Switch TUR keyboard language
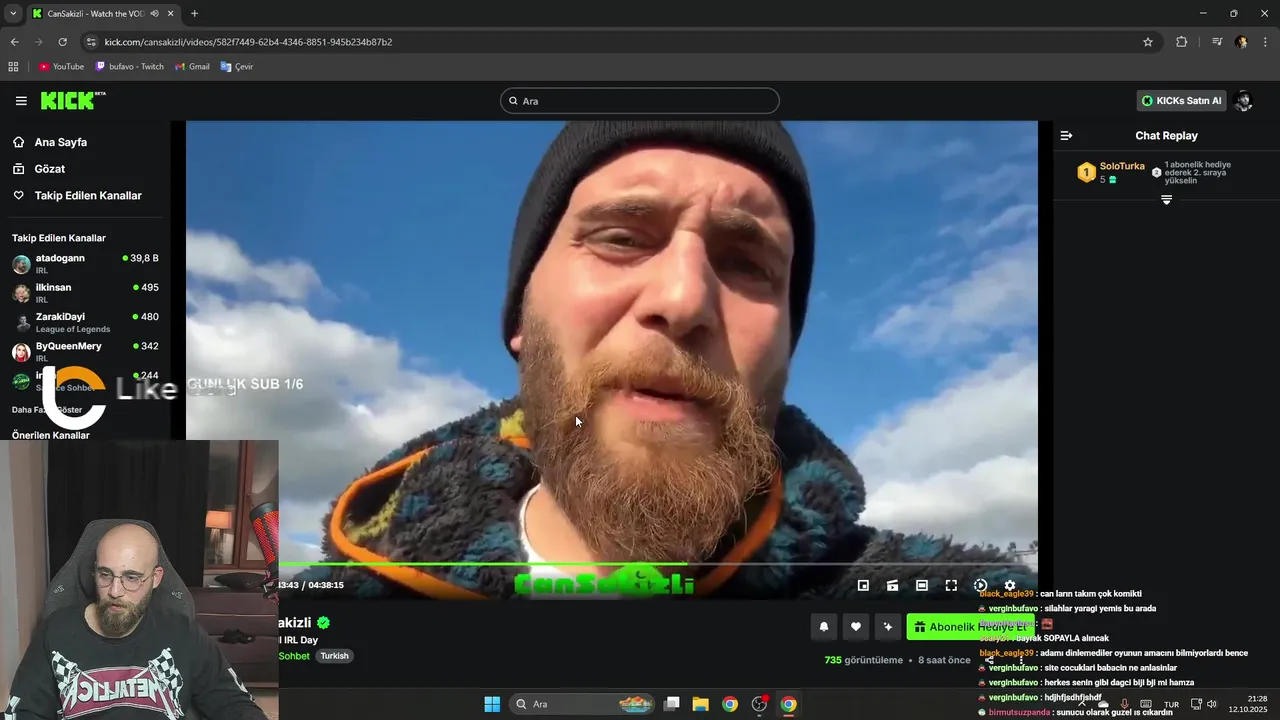This screenshot has width=1280, height=720. click(x=1171, y=704)
